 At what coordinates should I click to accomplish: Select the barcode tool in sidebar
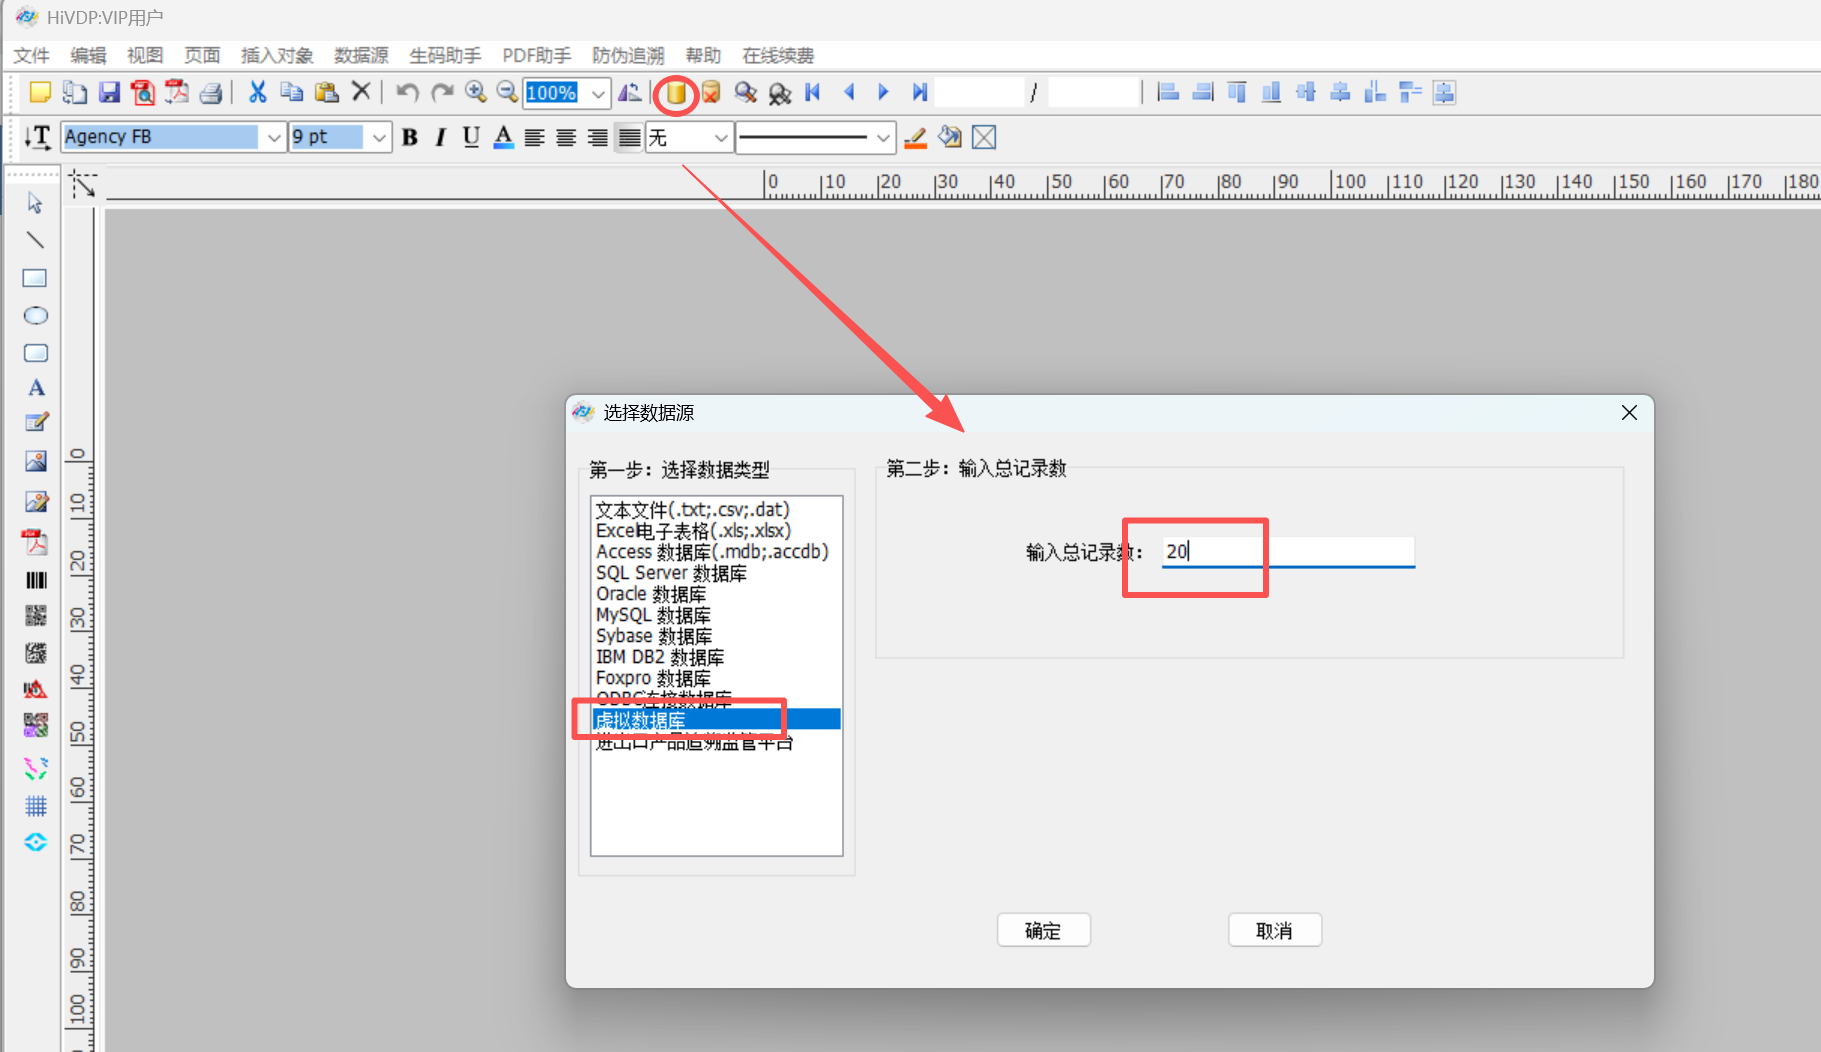point(36,580)
